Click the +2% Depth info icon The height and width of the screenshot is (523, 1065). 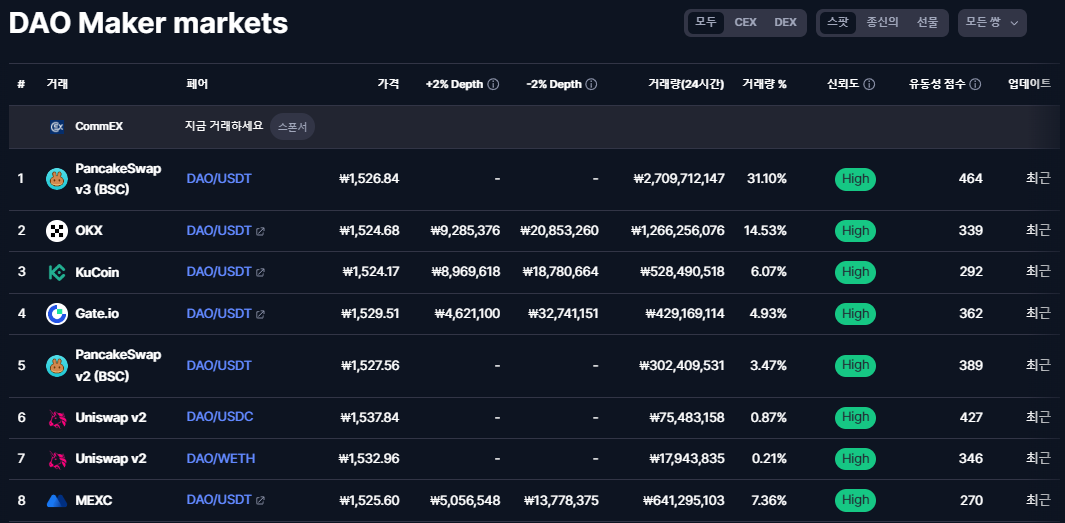tap(493, 85)
